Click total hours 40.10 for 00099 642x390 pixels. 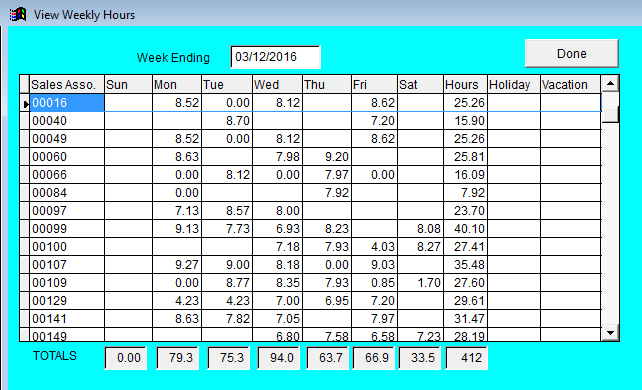(466, 229)
